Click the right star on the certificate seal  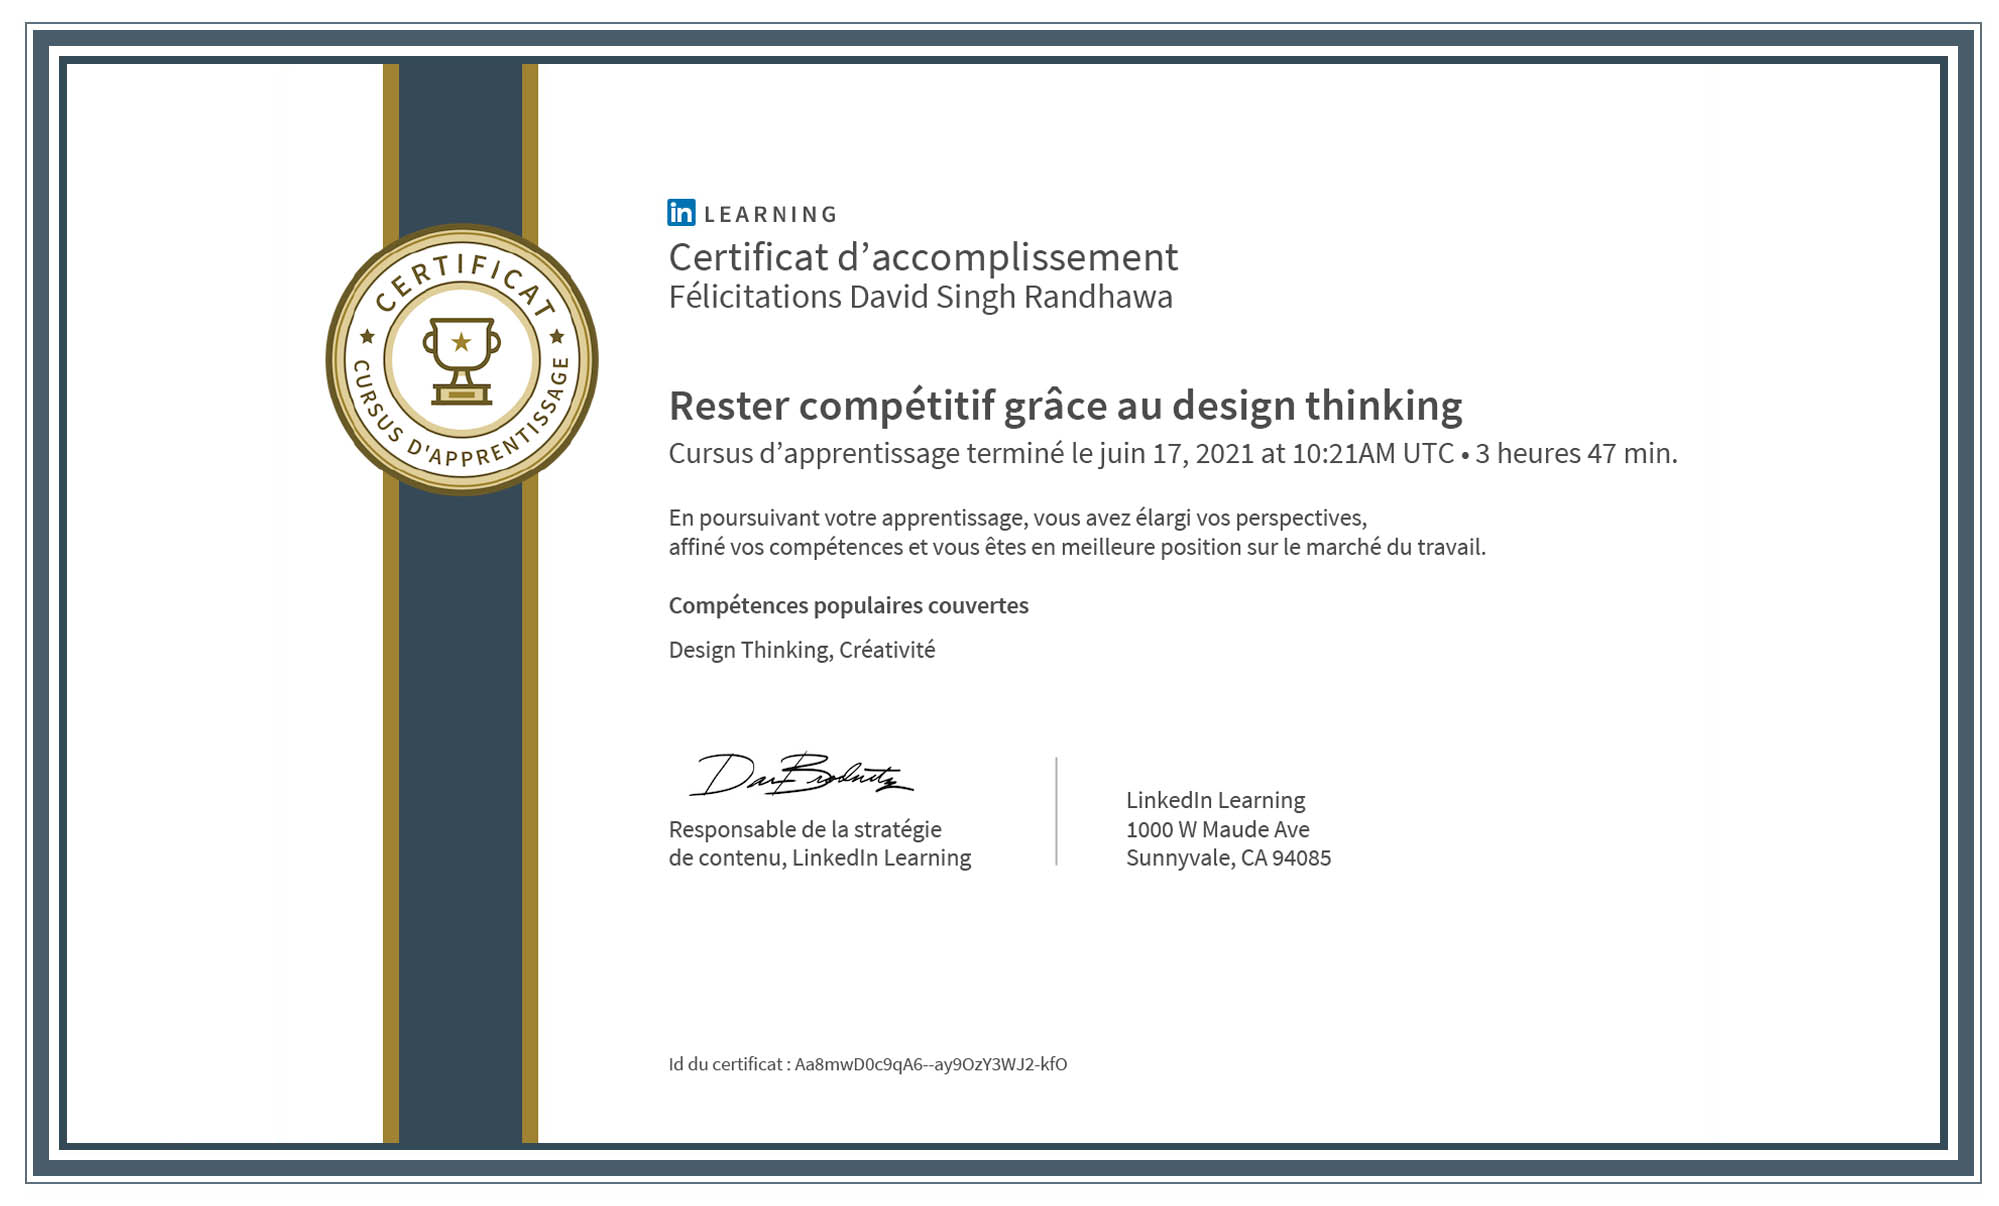[557, 336]
